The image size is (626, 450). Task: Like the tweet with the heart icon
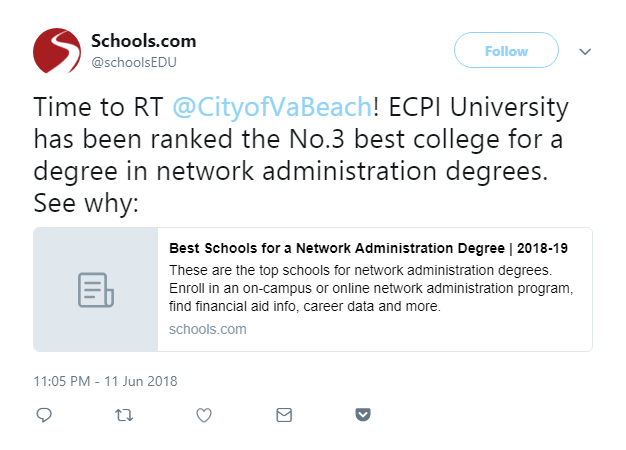pos(204,415)
